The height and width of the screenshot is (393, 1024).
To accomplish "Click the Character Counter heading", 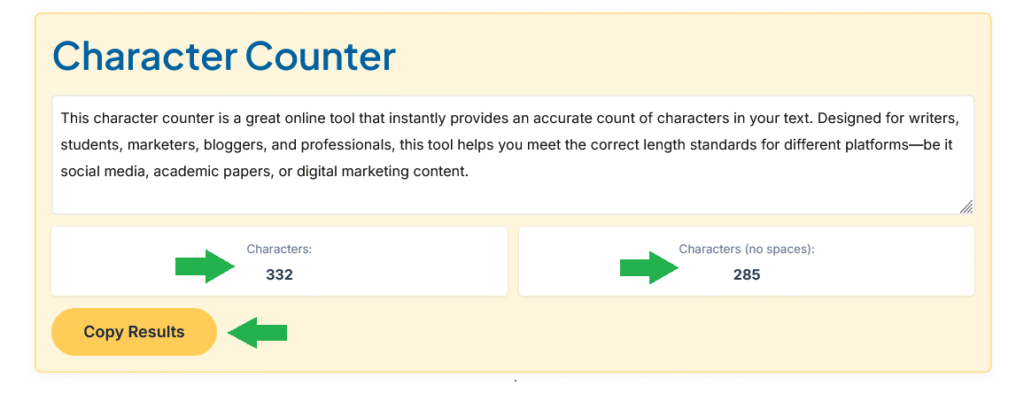I will (x=224, y=56).
